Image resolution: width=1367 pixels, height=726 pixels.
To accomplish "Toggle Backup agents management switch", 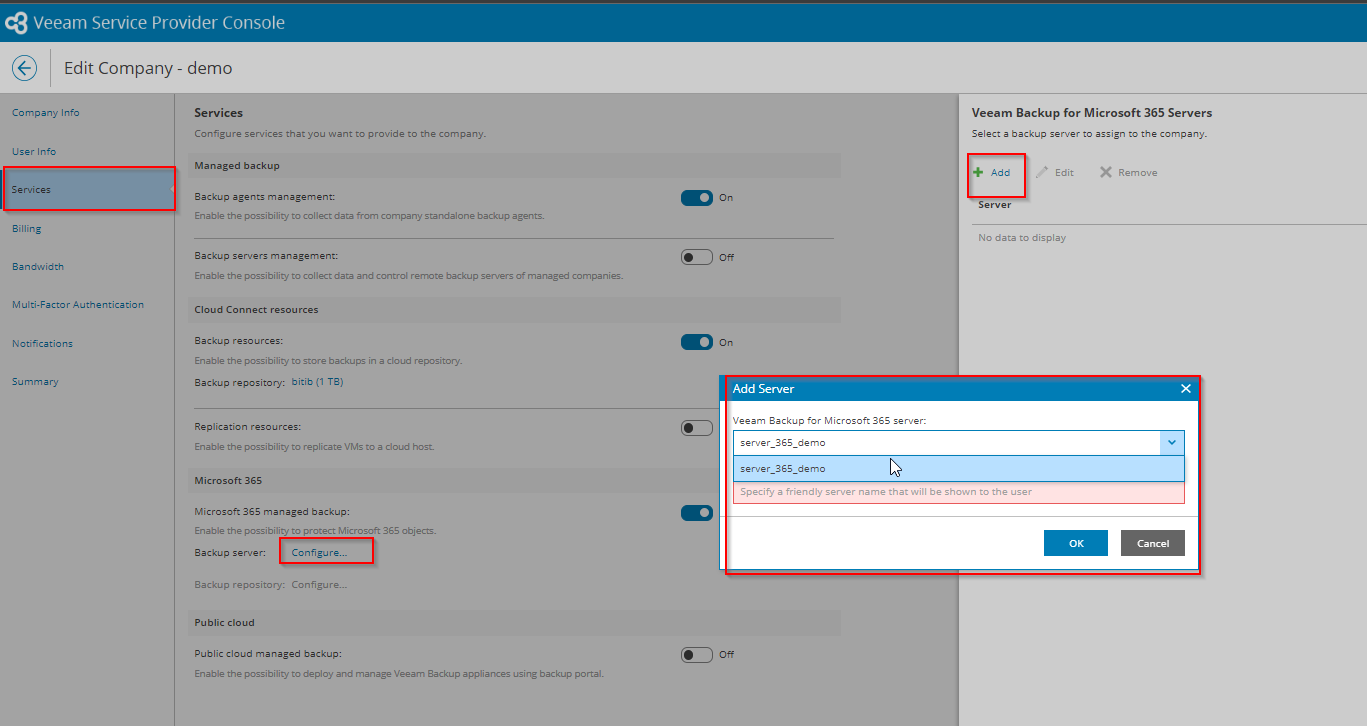I will (697, 198).
